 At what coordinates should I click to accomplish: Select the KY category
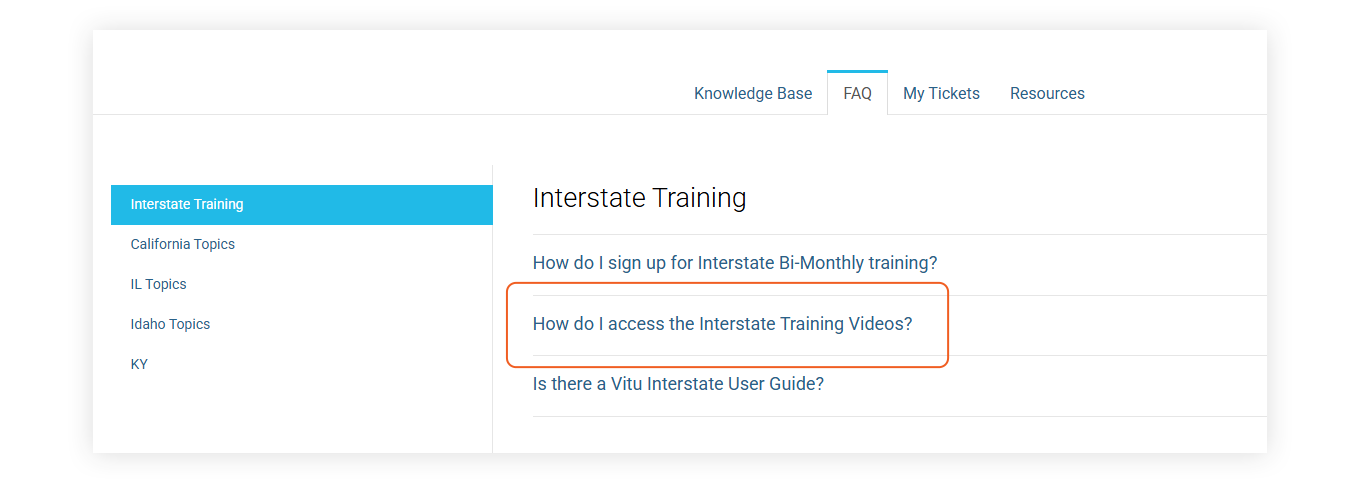[139, 364]
